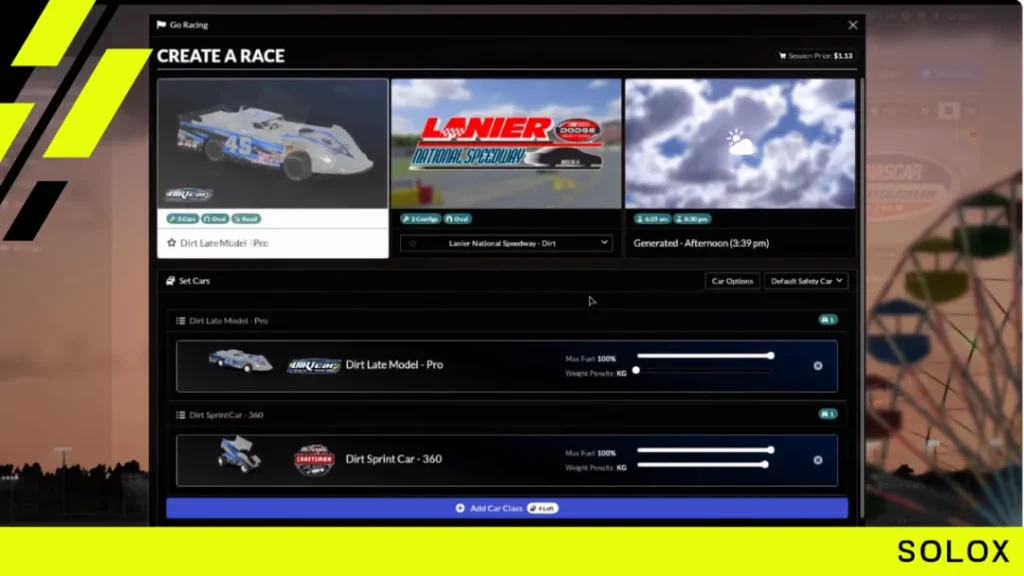
Task: Click the 4 Left badge on Add Car Class
Action: pyautogui.click(x=543, y=508)
